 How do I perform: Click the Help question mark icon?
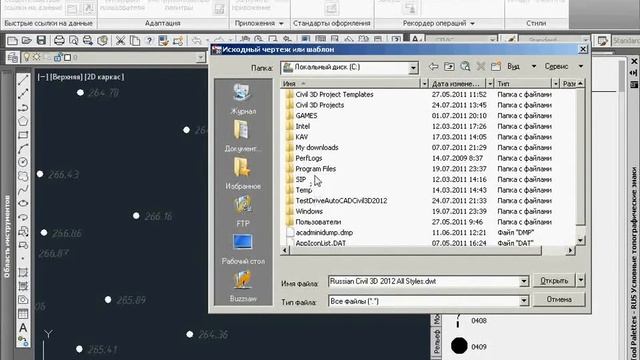pyautogui.click(x=149, y=40)
